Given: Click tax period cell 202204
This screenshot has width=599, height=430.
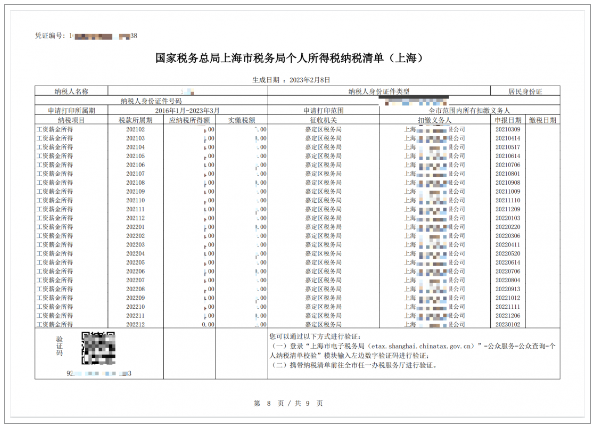Looking at the screenshot, I should click(x=136, y=254).
